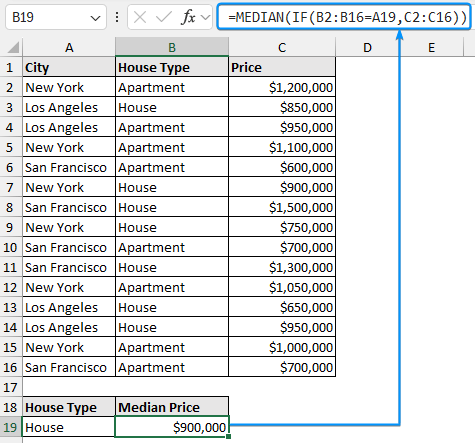Select the cell with $600,000

point(282,167)
